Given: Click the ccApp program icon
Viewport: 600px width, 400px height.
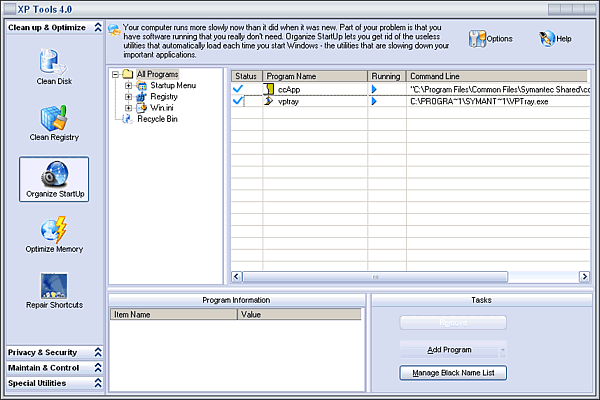Looking at the screenshot, I should (269, 89).
